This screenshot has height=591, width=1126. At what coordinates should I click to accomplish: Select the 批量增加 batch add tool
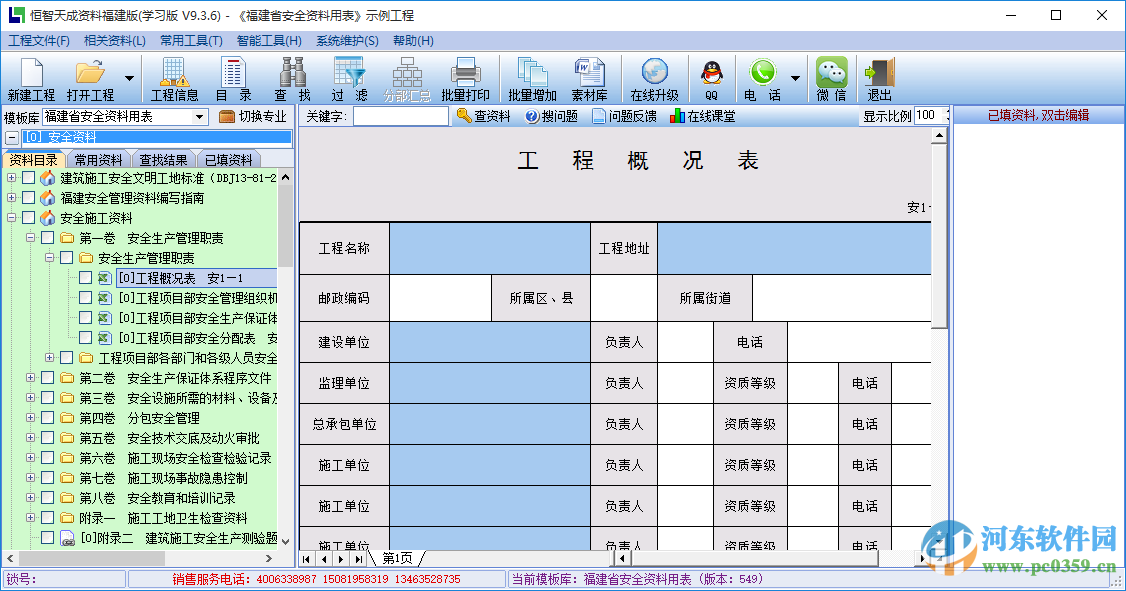point(531,78)
